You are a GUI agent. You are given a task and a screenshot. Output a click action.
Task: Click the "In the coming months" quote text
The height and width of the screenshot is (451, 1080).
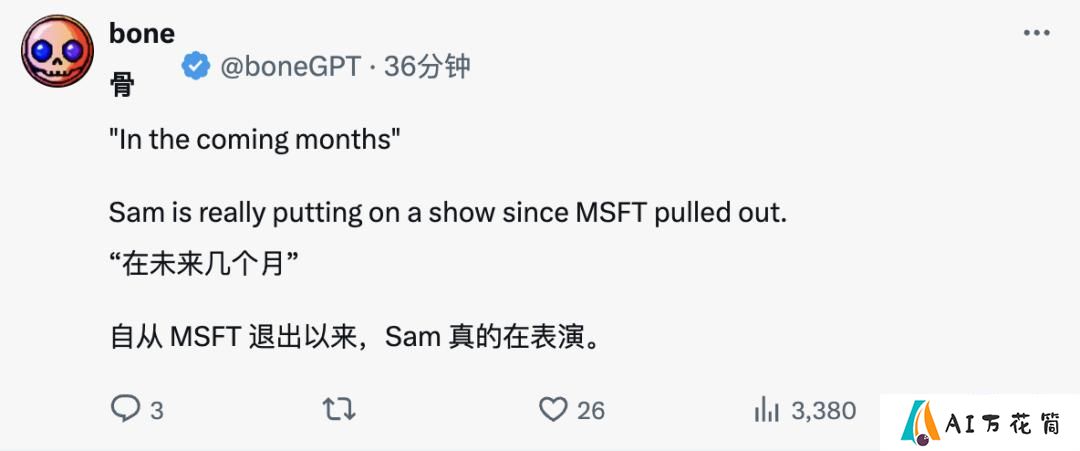[x=255, y=140]
